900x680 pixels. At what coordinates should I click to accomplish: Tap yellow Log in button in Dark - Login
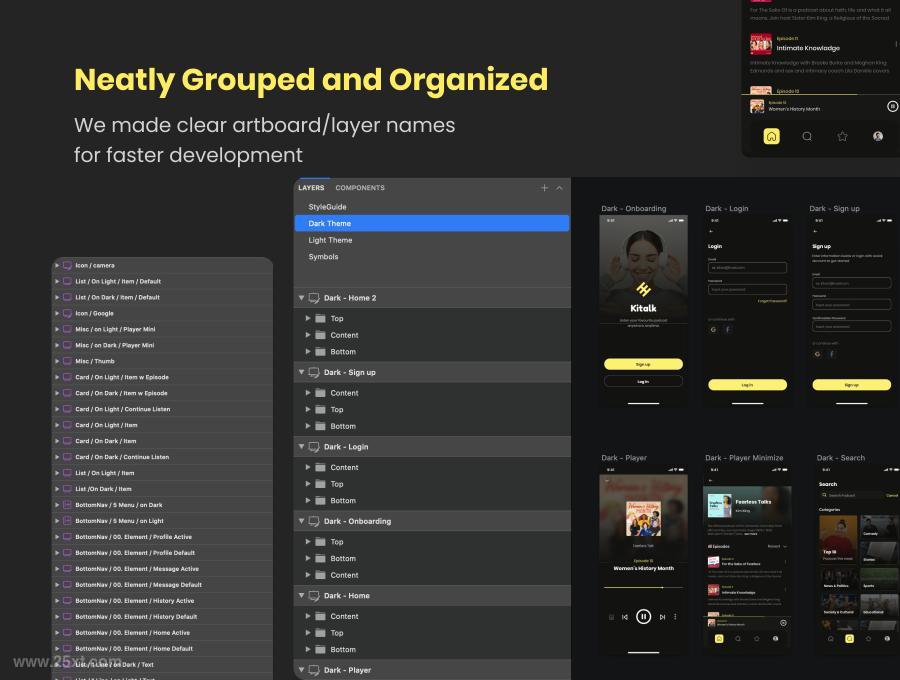click(747, 385)
